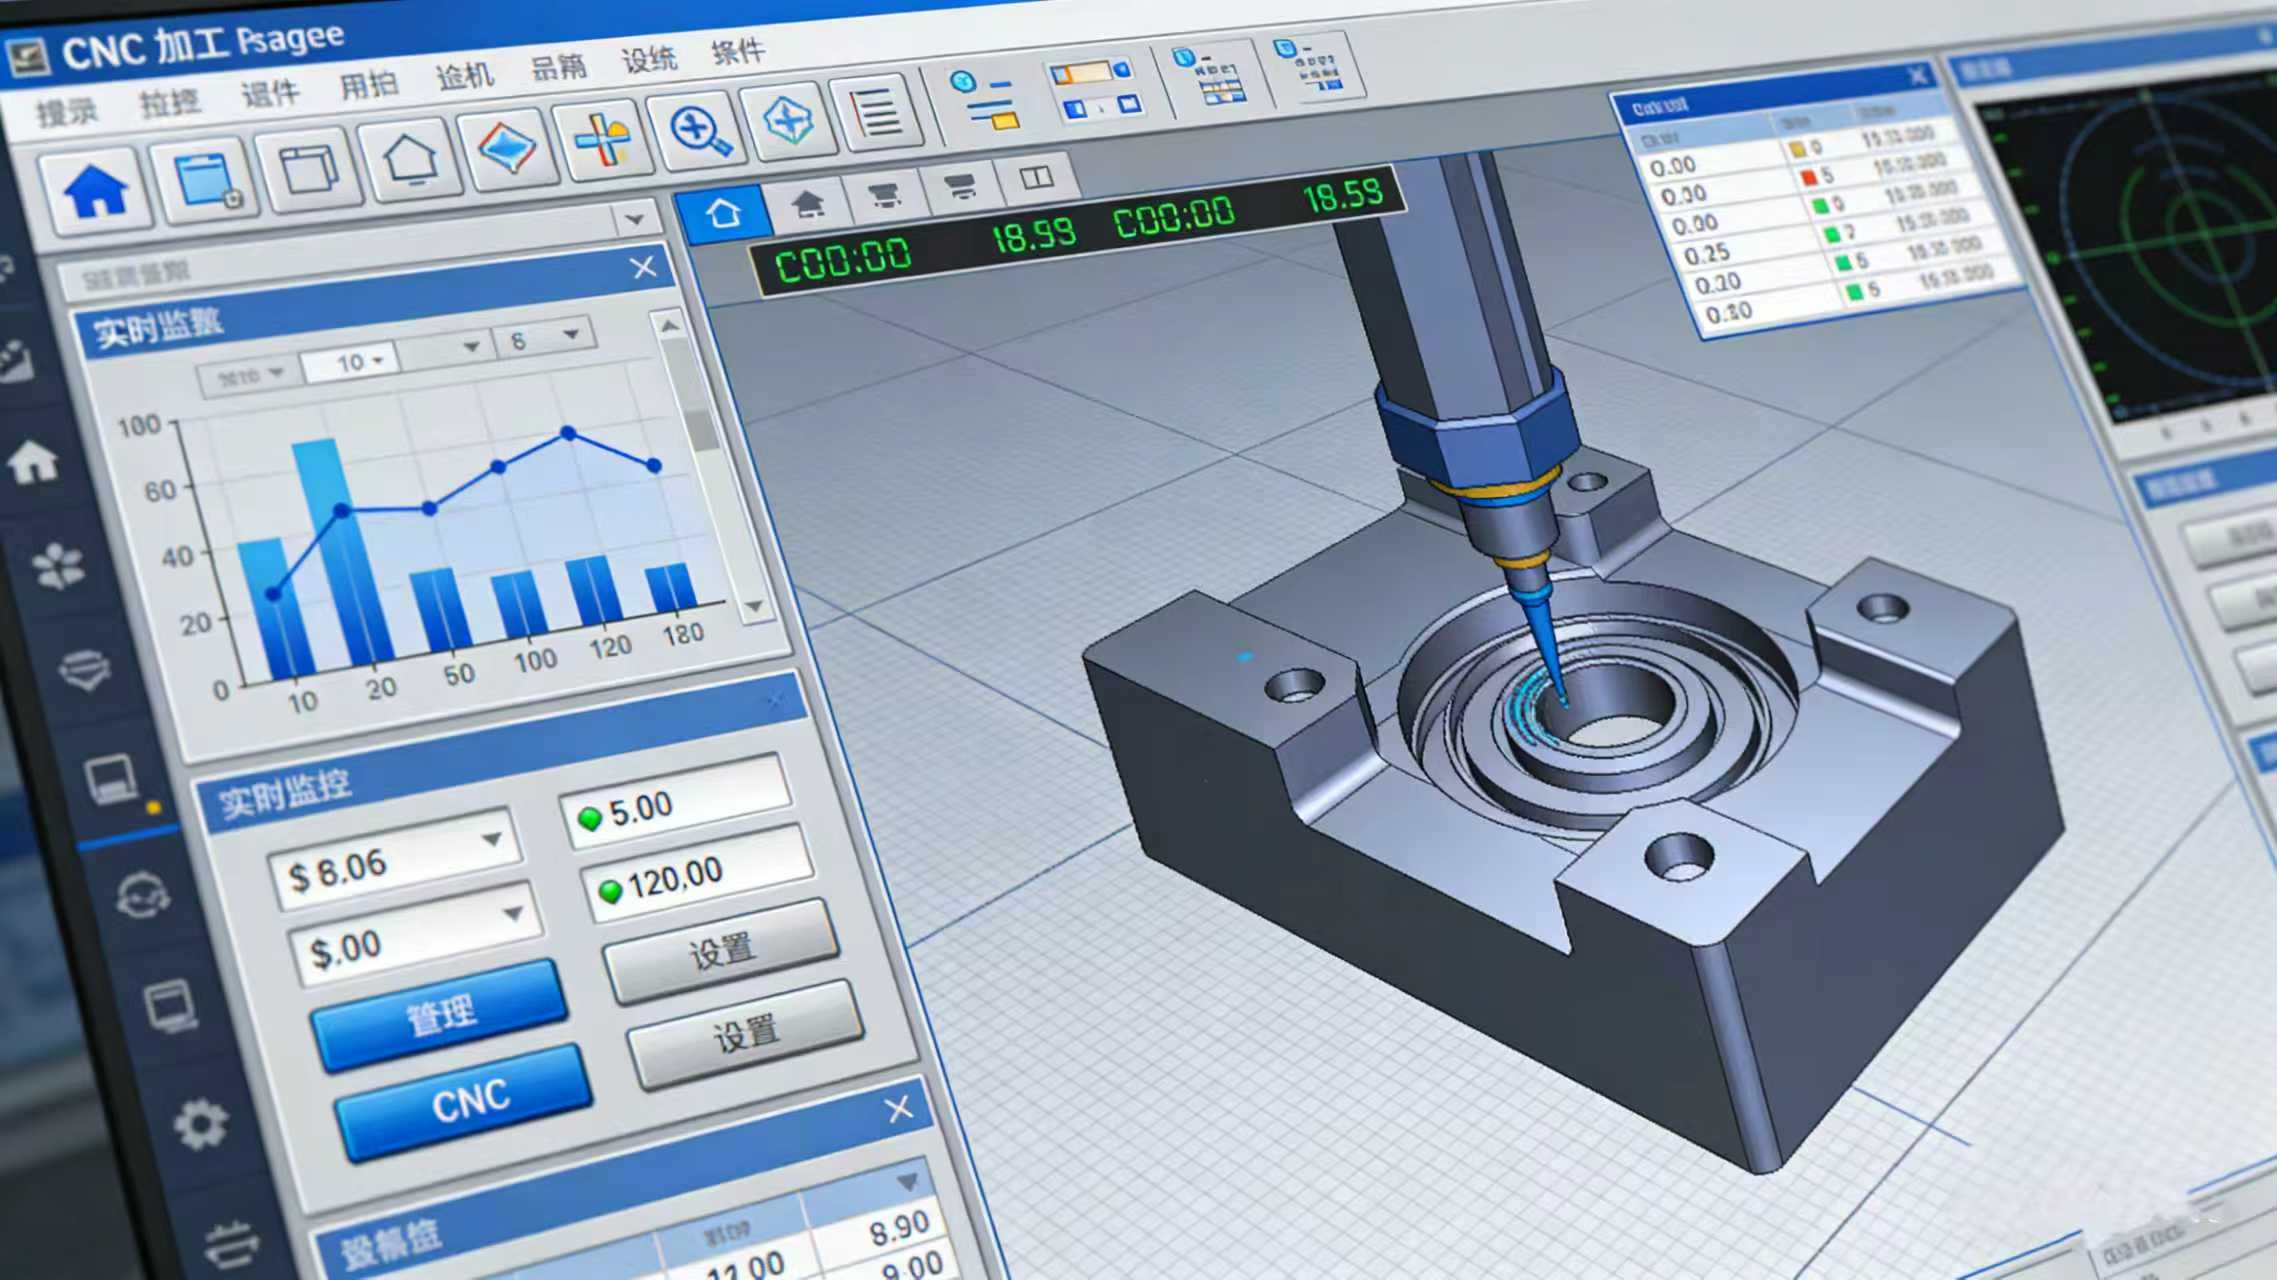Click the zoom-in magnifier tool
Image resolution: width=2277 pixels, height=1280 pixels.
tap(699, 131)
